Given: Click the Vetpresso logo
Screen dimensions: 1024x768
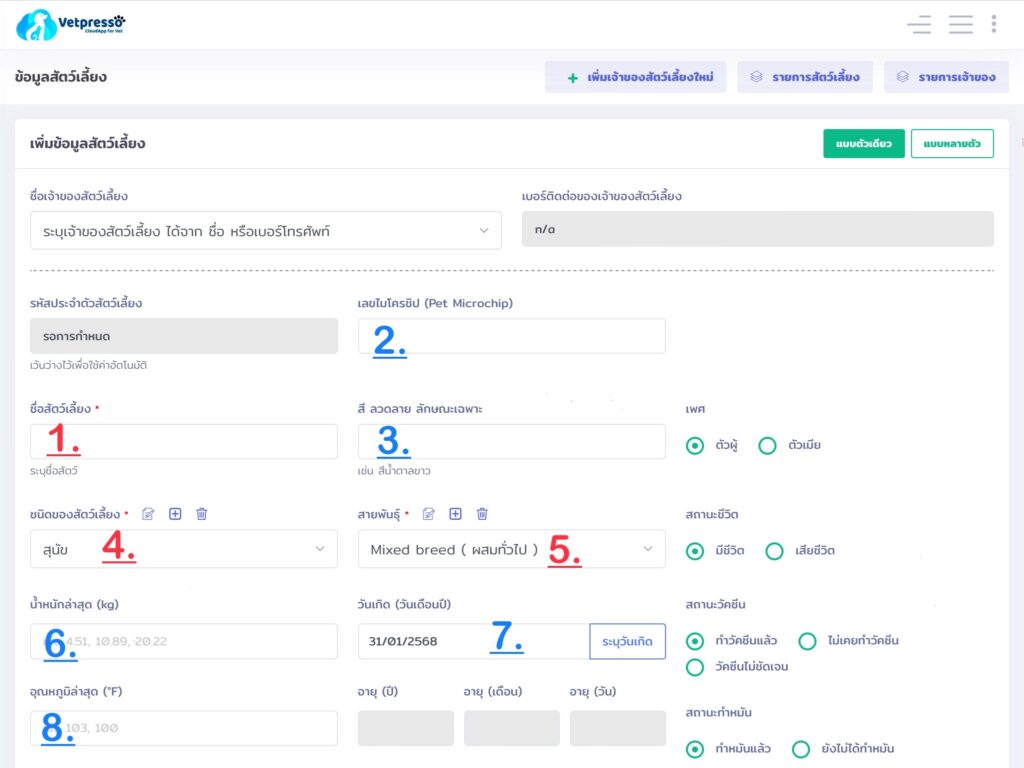Looking at the screenshot, I should (71, 25).
